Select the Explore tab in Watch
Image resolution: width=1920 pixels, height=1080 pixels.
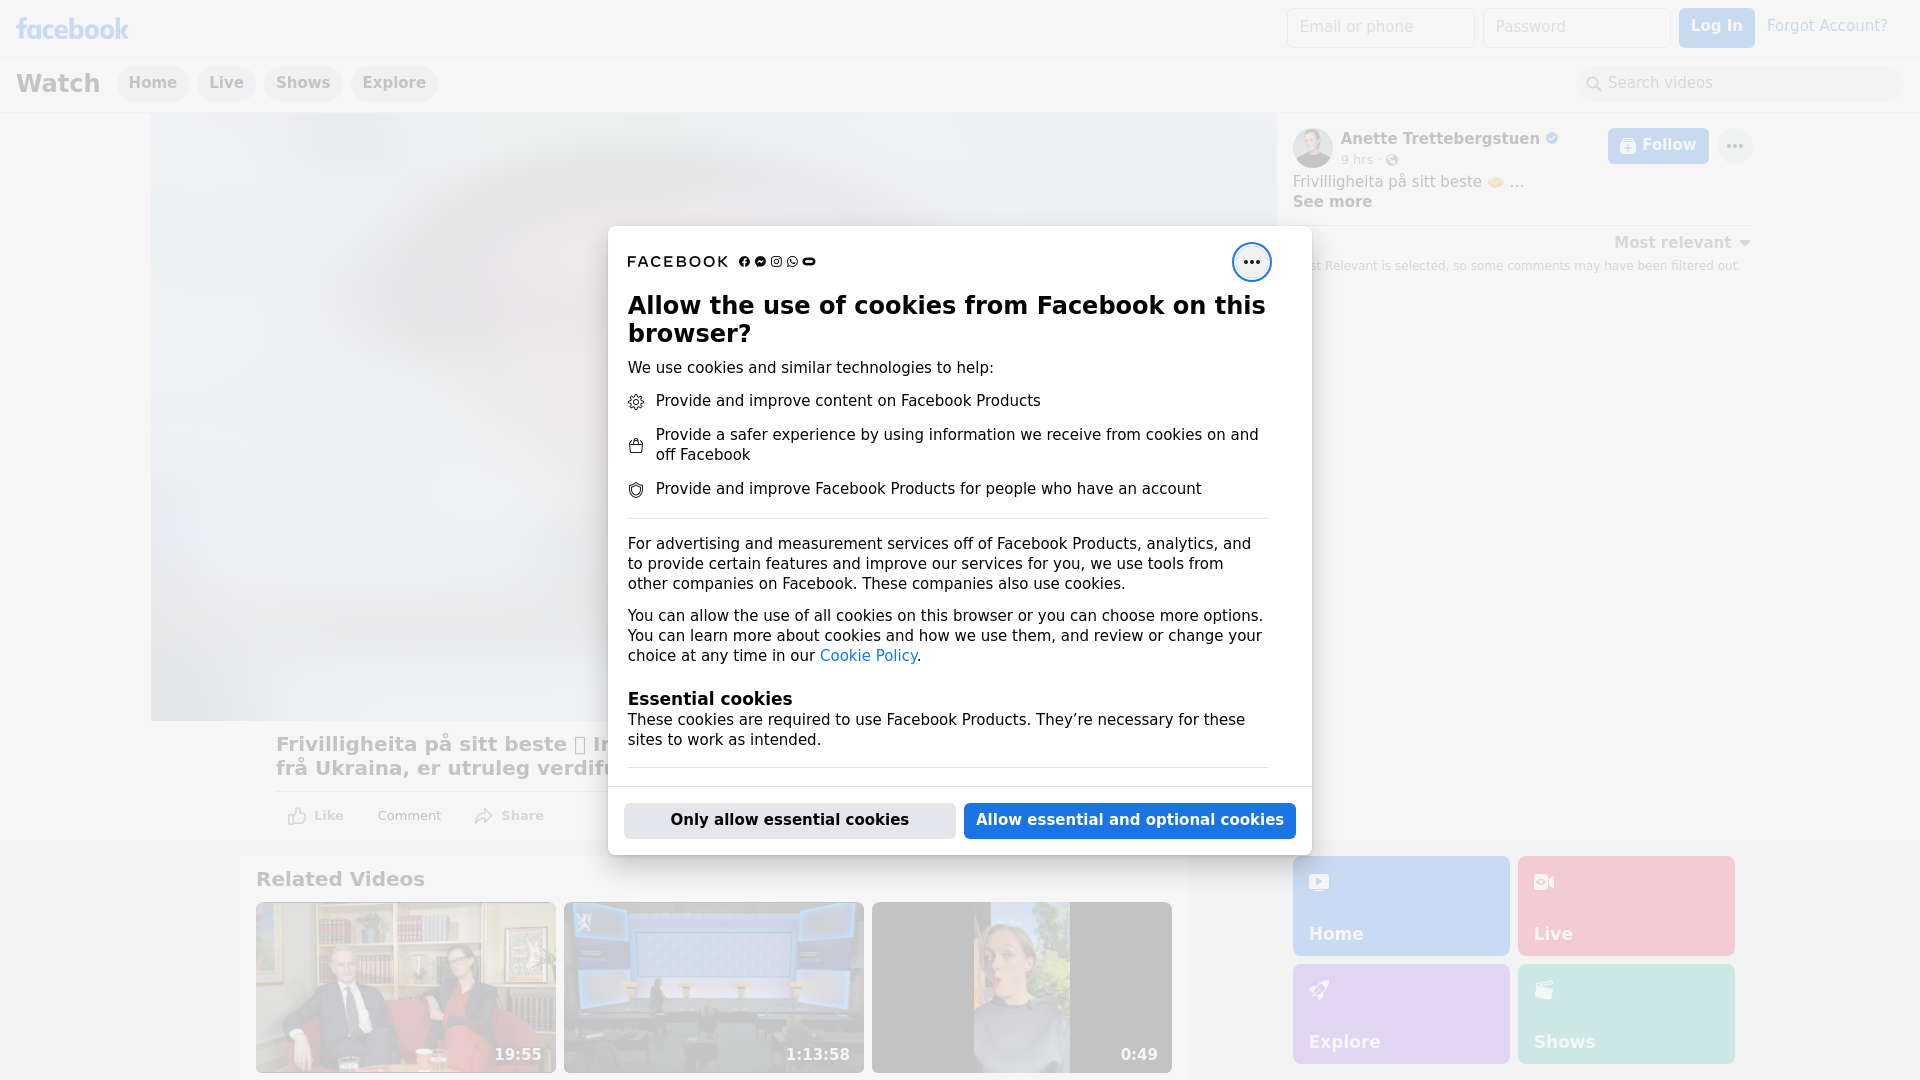(393, 83)
